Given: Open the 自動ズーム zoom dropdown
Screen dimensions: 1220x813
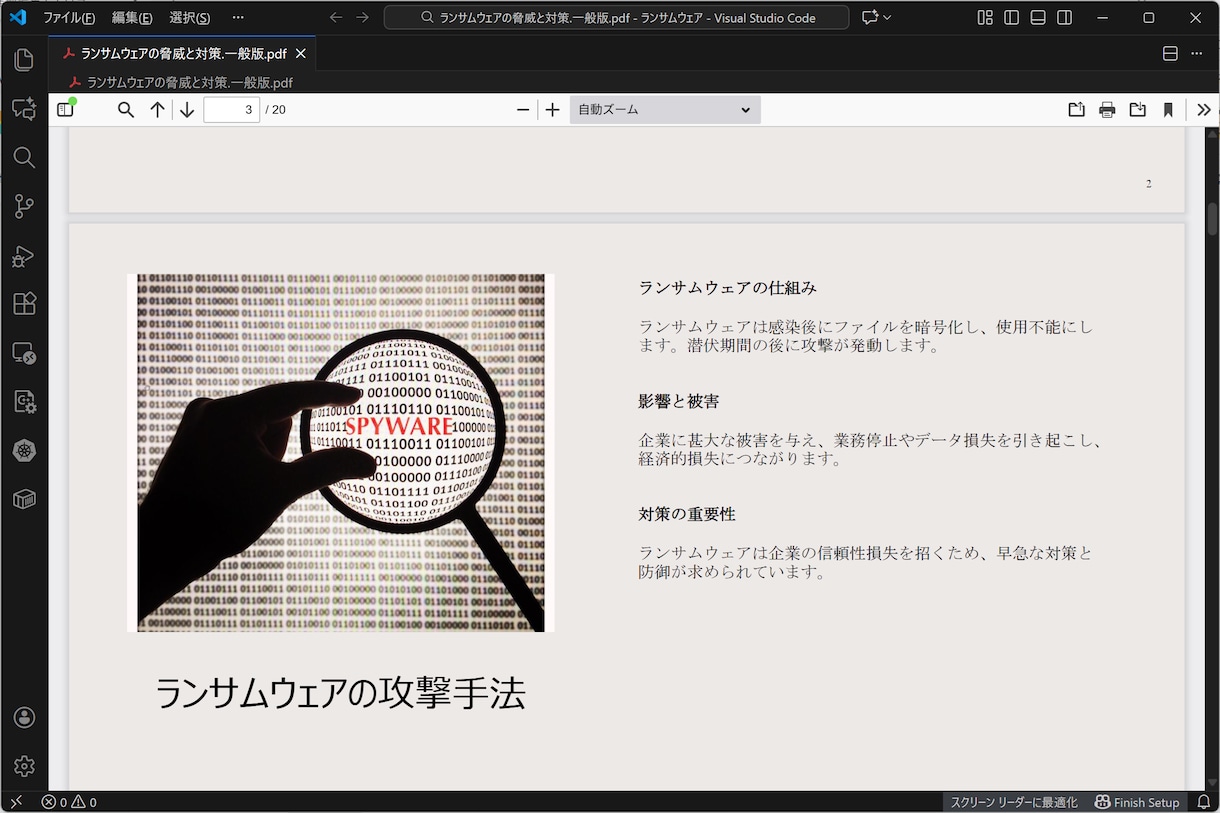Looking at the screenshot, I should point(665,110).
